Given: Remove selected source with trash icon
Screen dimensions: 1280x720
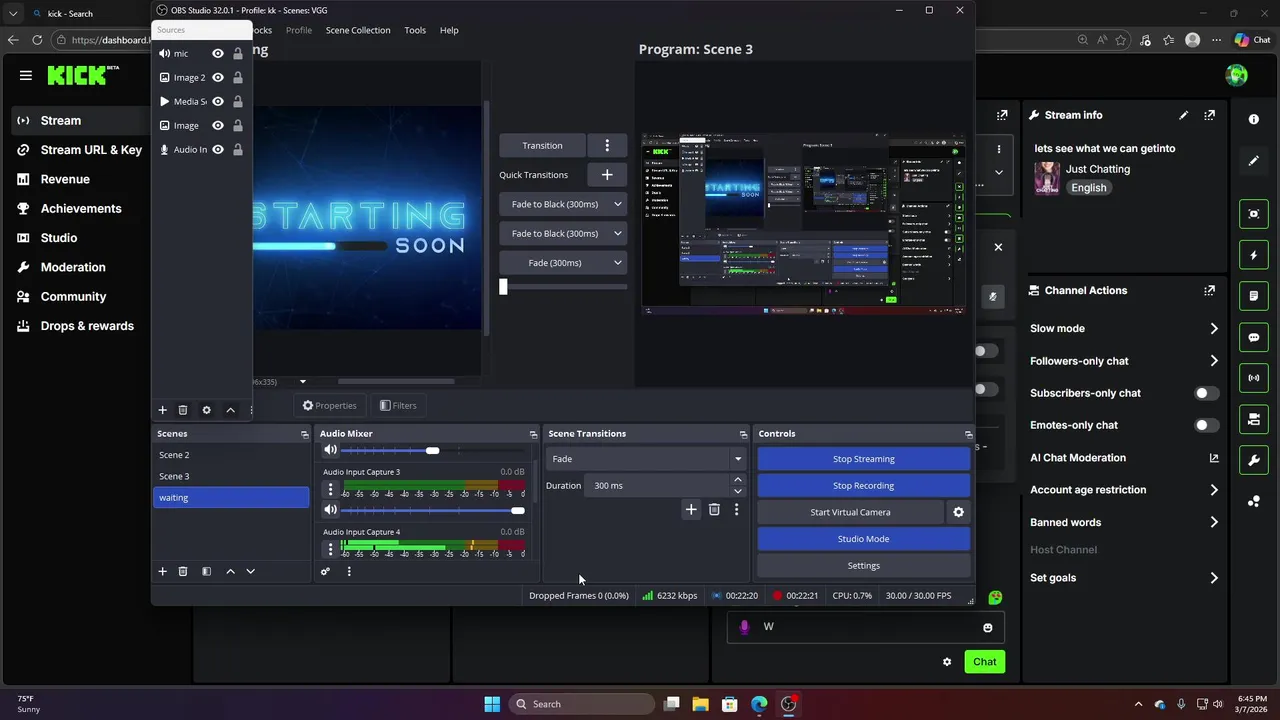Looking at the screenshot, I should [183, 410].
